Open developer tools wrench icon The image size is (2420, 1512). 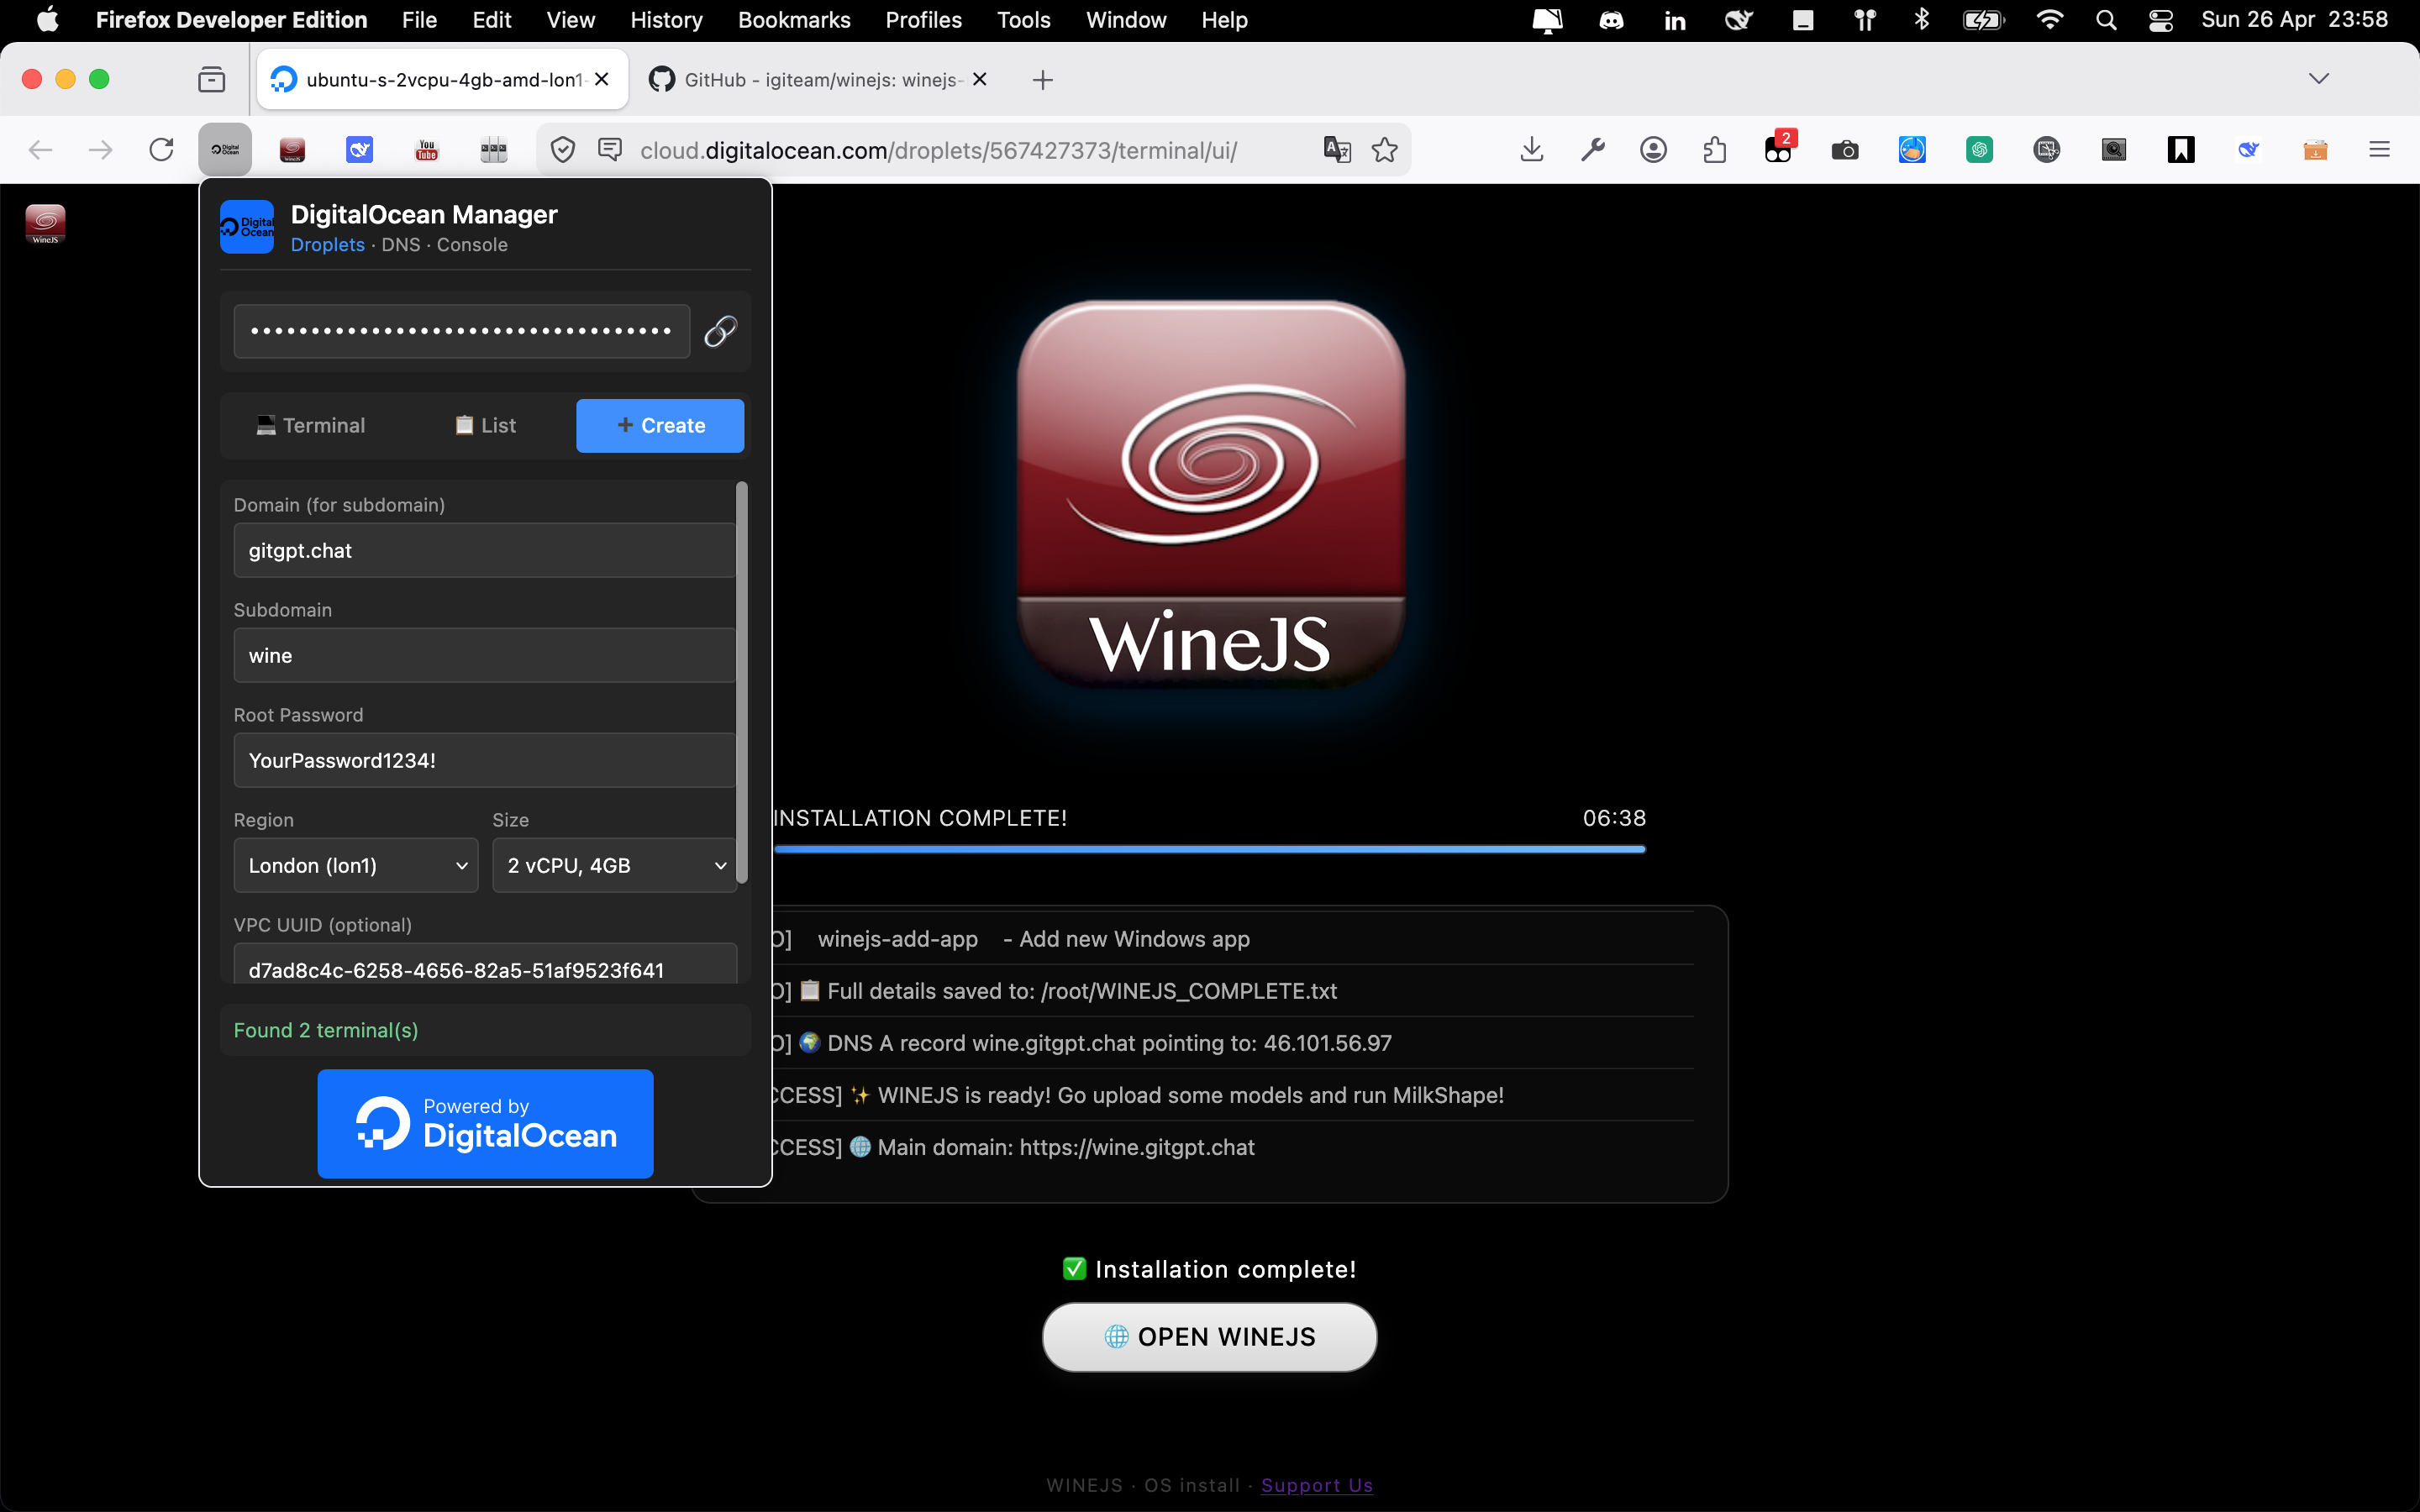(x=1593, y=150)
